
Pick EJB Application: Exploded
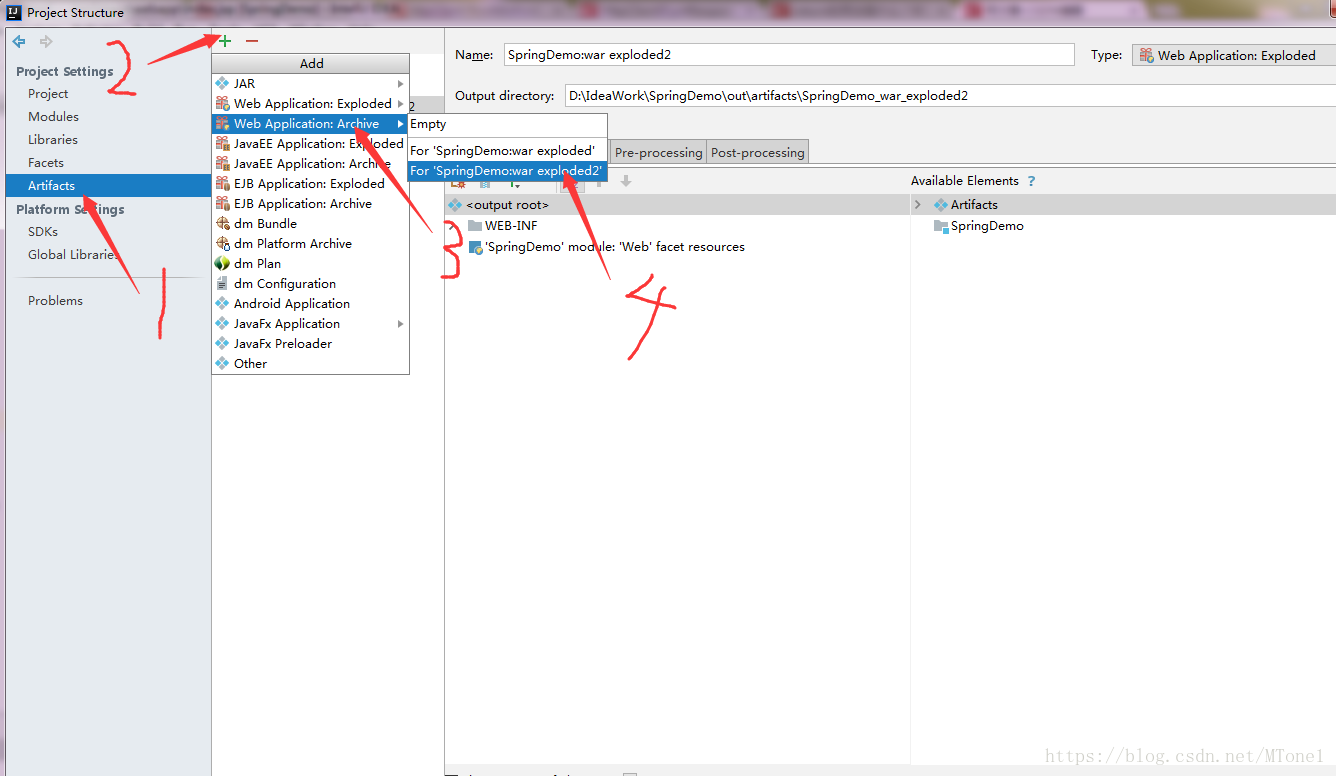(x=310, y=183)
